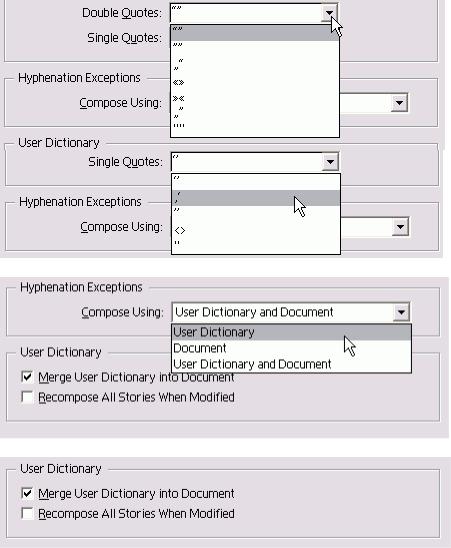
Task: Expand Compose Using showing User Dictionary and Document
Action: click(401, 312)
